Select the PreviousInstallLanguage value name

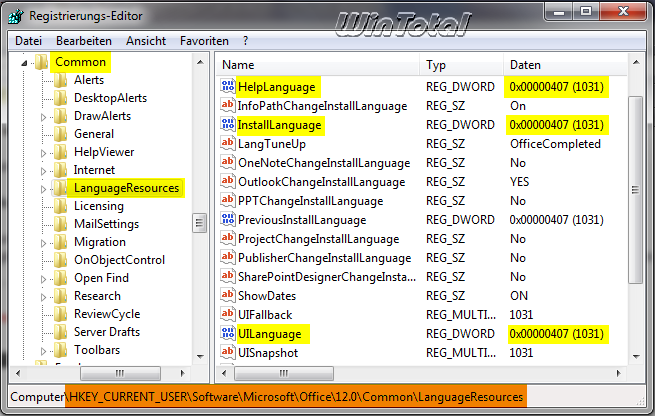[x=302, y=220]
